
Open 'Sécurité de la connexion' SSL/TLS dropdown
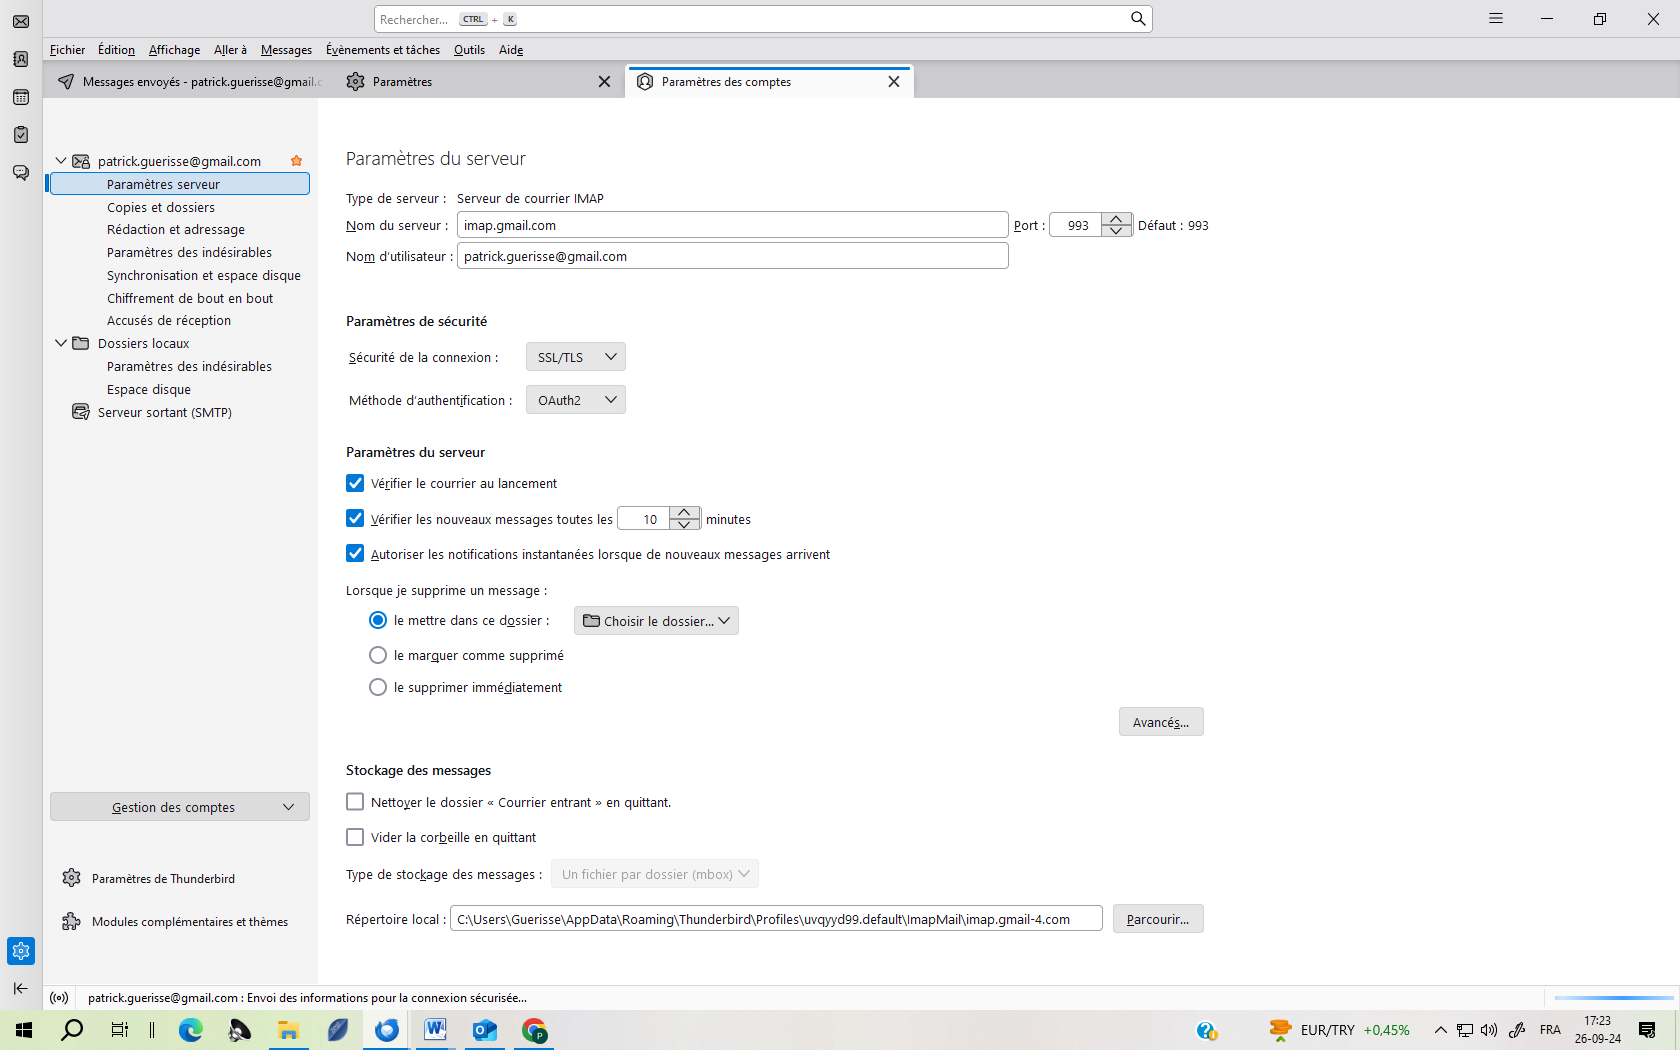[576, 357]
